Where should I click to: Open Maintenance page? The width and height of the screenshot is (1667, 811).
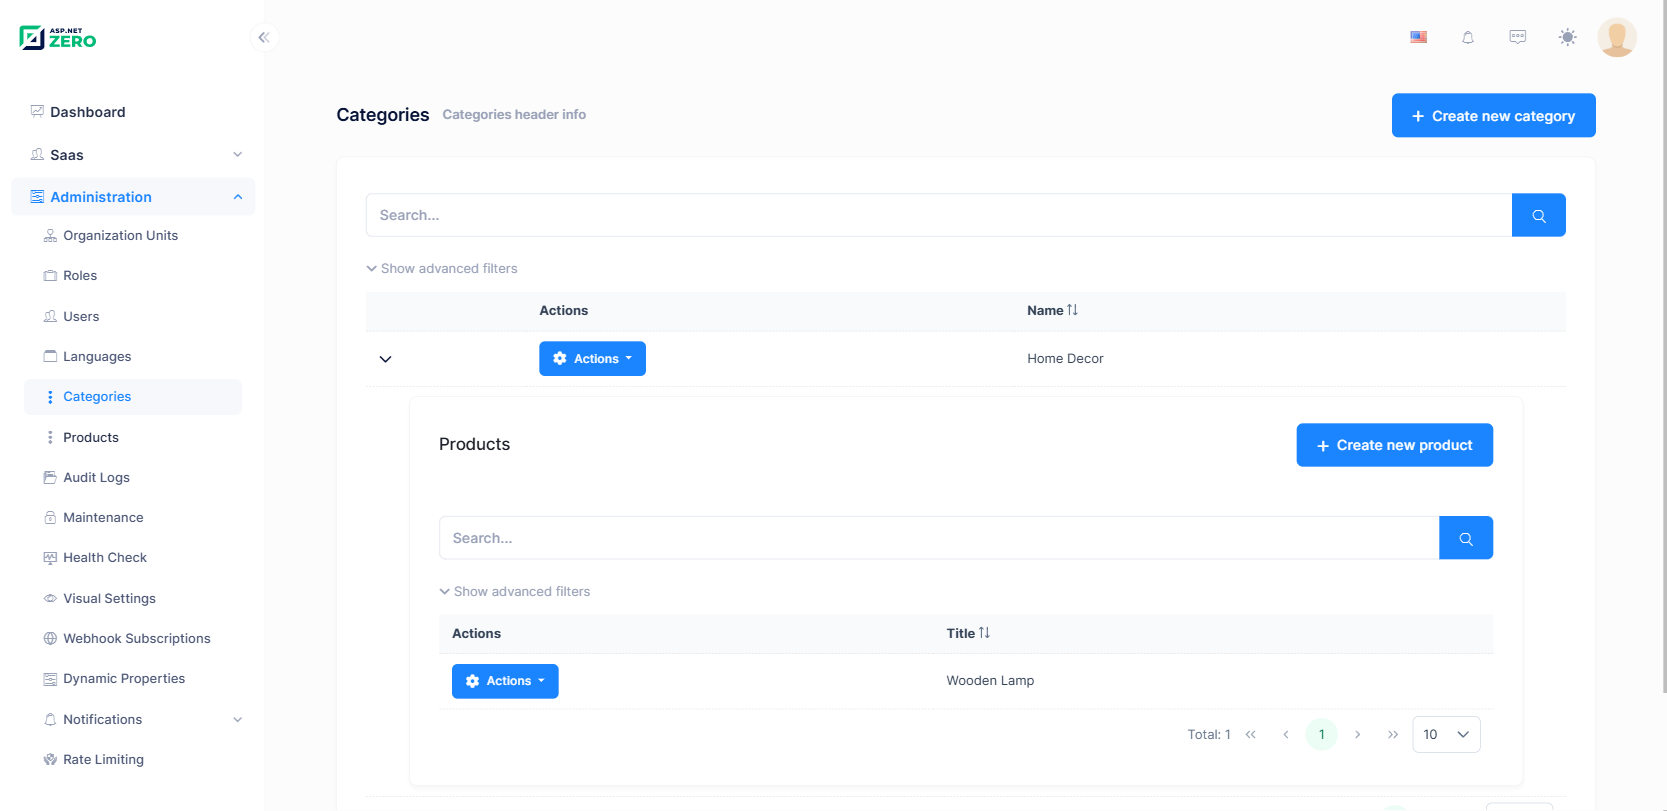click(x=103, y=518)
